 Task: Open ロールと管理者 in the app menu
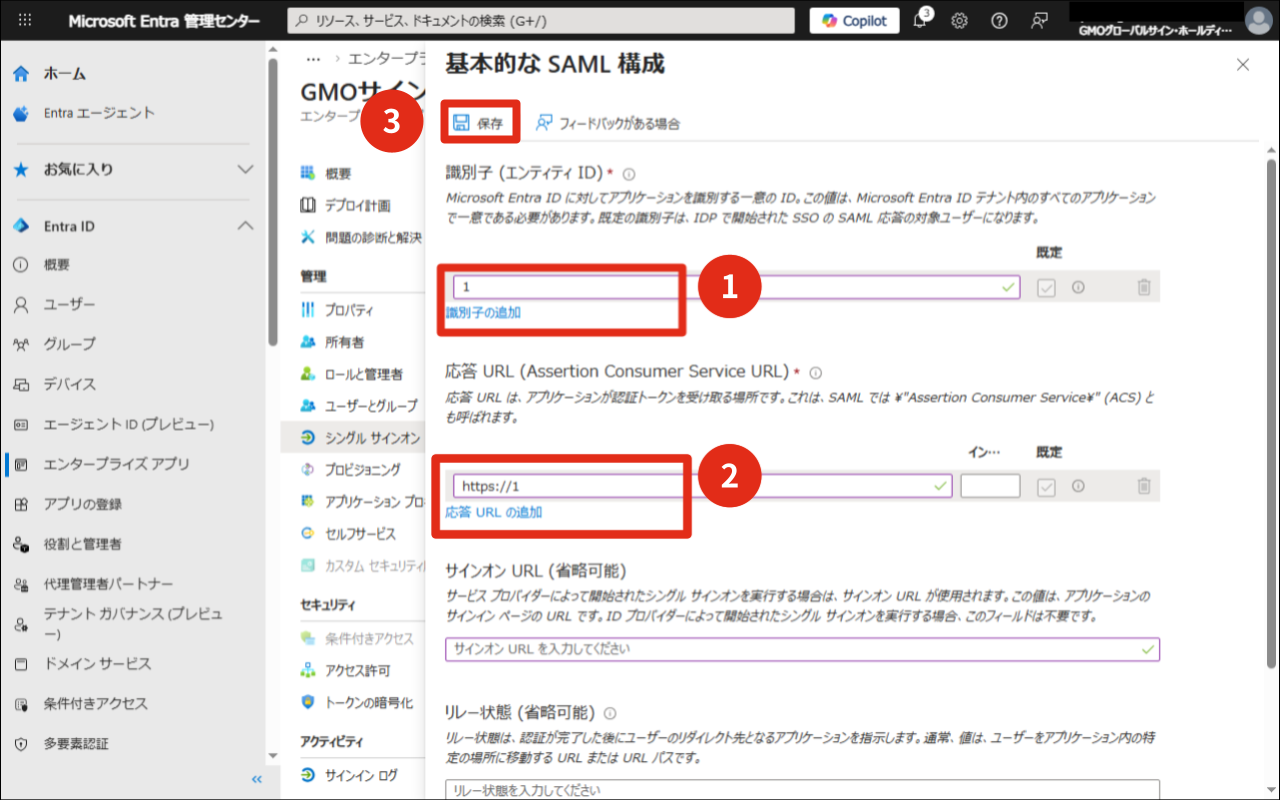click(362, 374)
